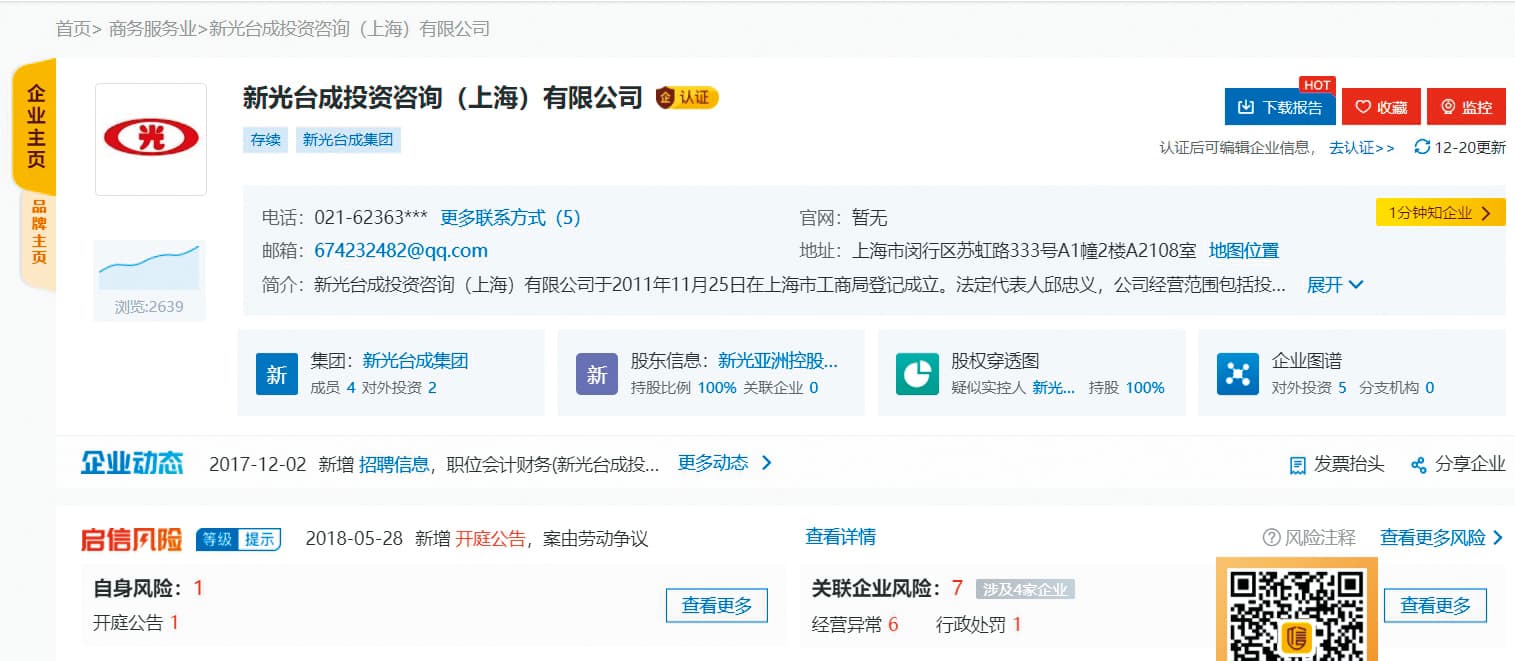The width and height of the screenshot is (1515, 661).
Task: Click 分支机构 0 in 企业图谱 card
Action: coord(1397,388)
